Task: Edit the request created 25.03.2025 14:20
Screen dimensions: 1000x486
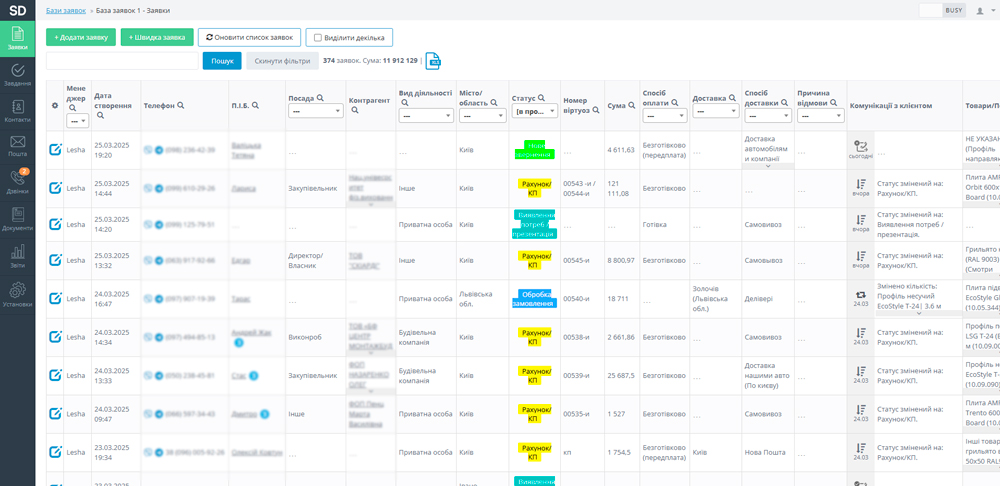Action: [x=55, y=225]
